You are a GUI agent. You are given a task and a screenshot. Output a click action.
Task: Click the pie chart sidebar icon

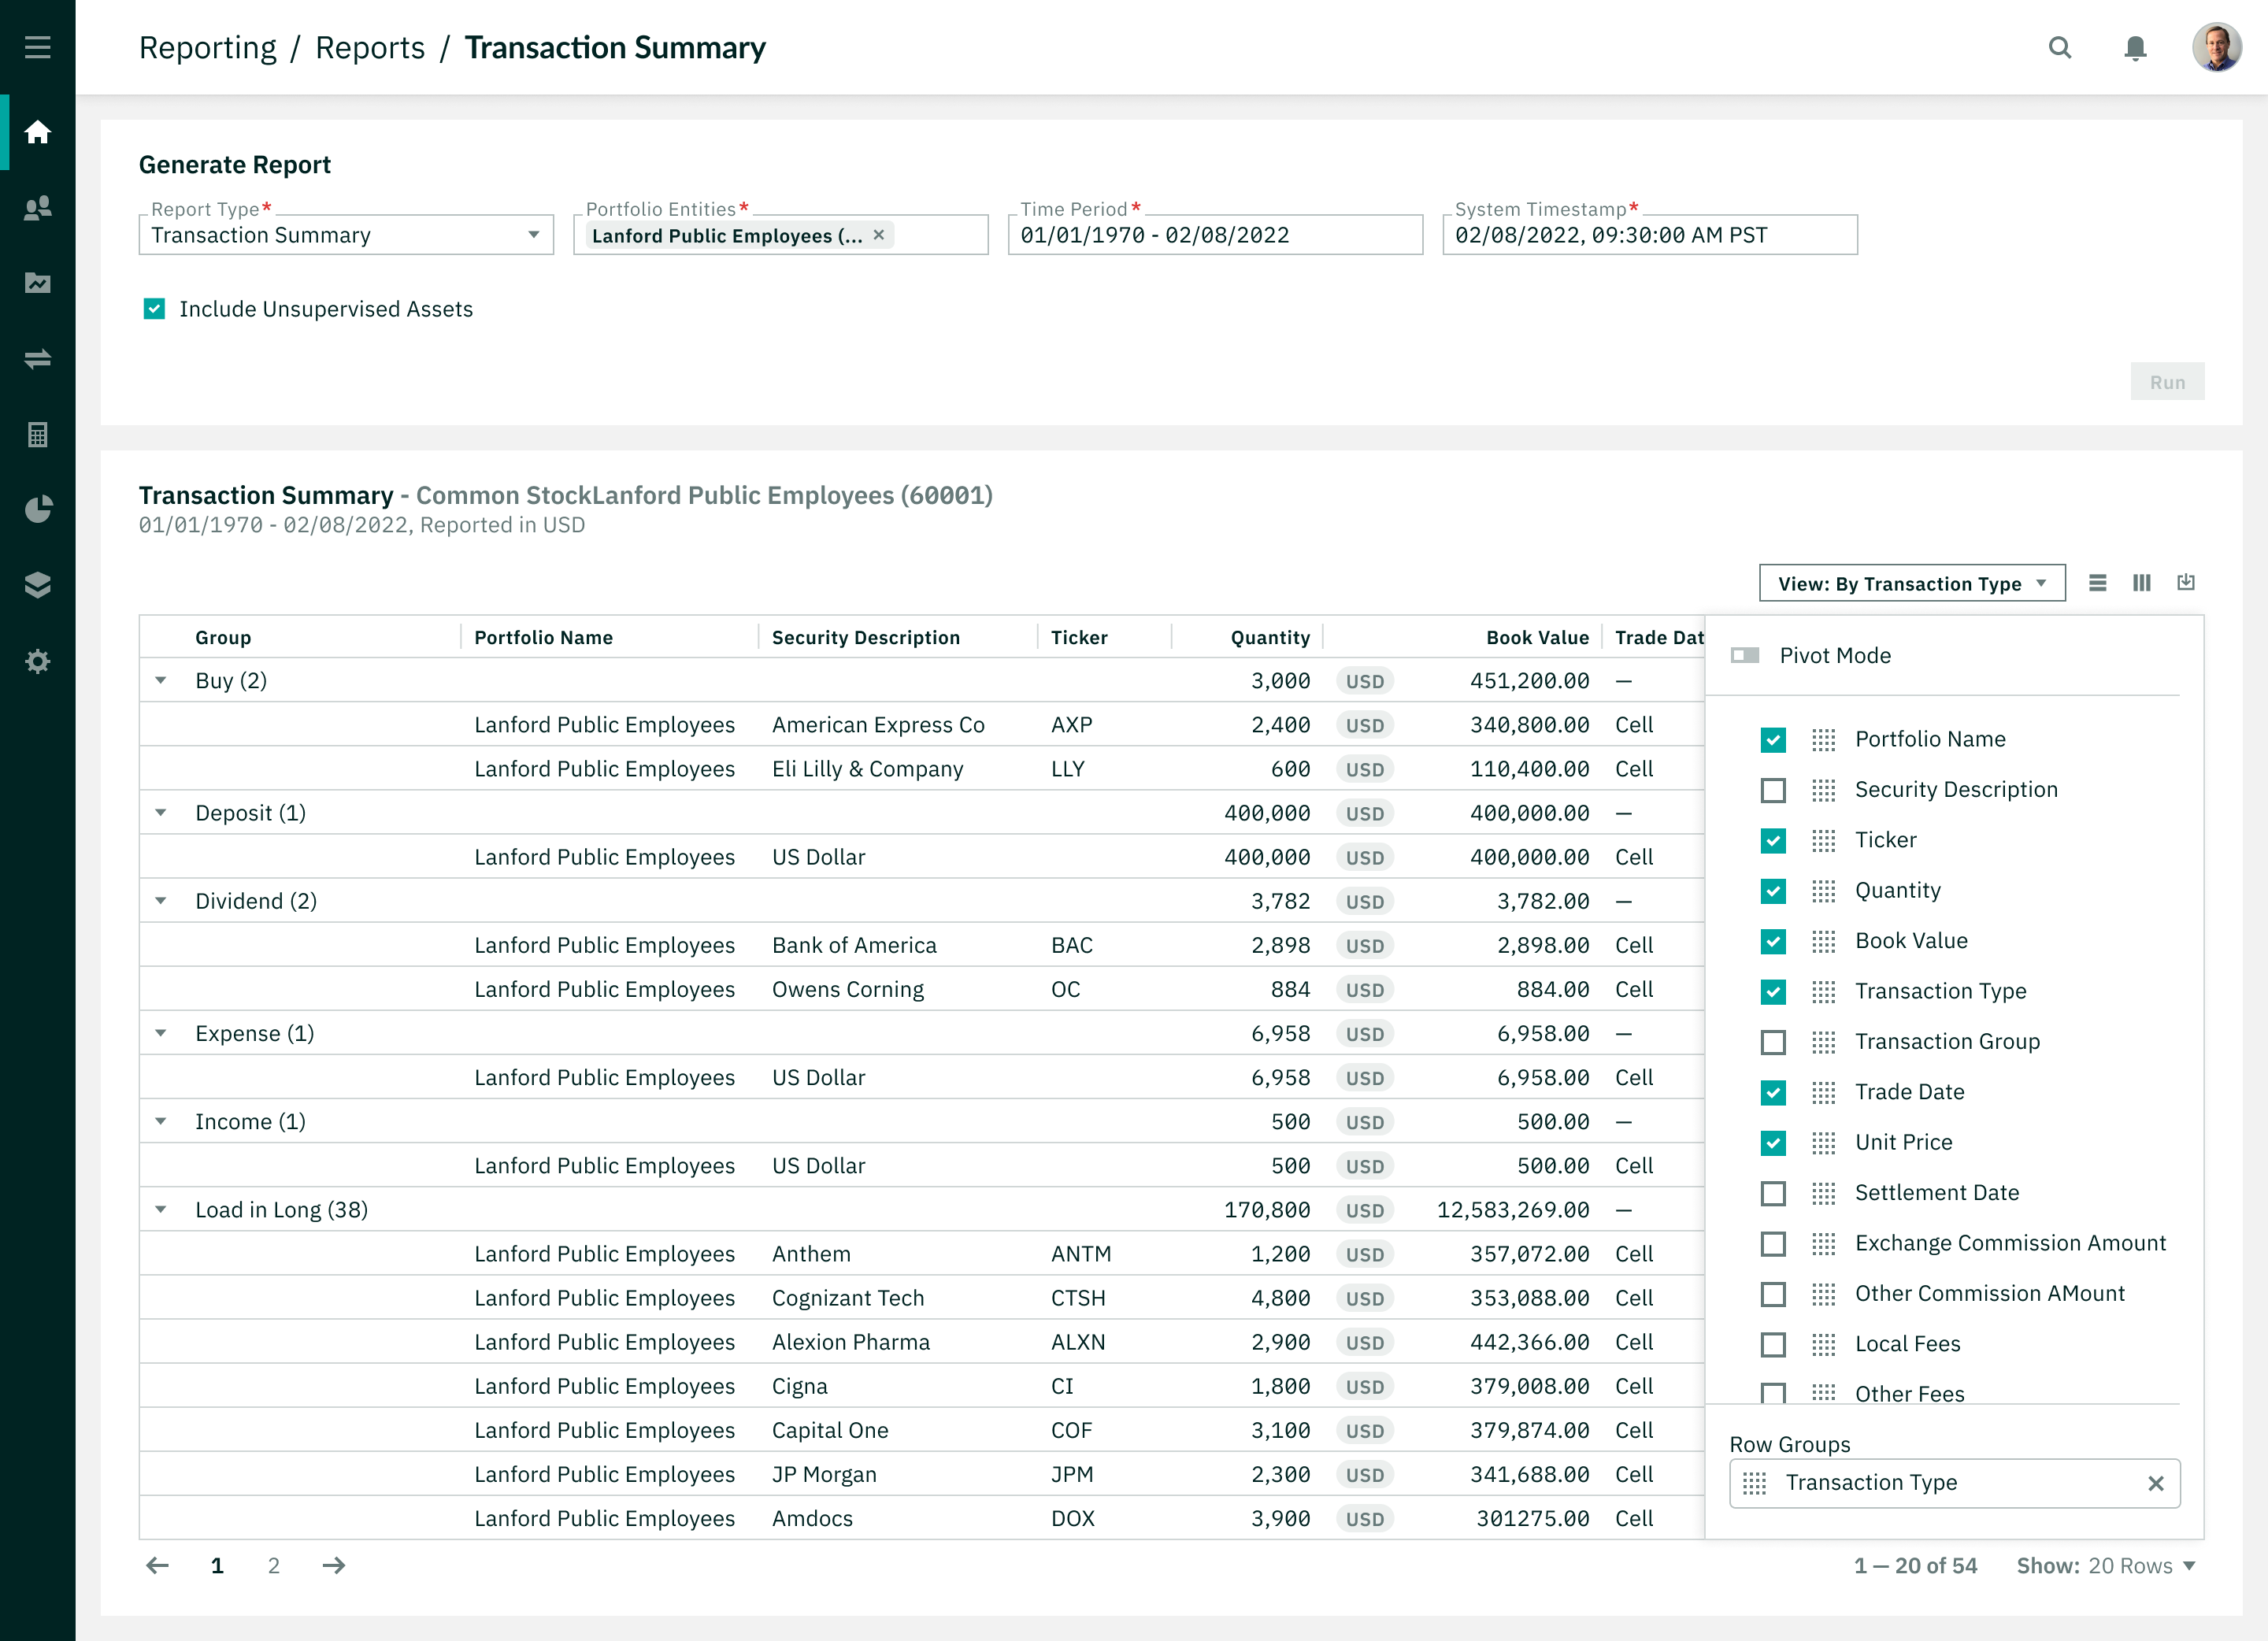(37, 510)
